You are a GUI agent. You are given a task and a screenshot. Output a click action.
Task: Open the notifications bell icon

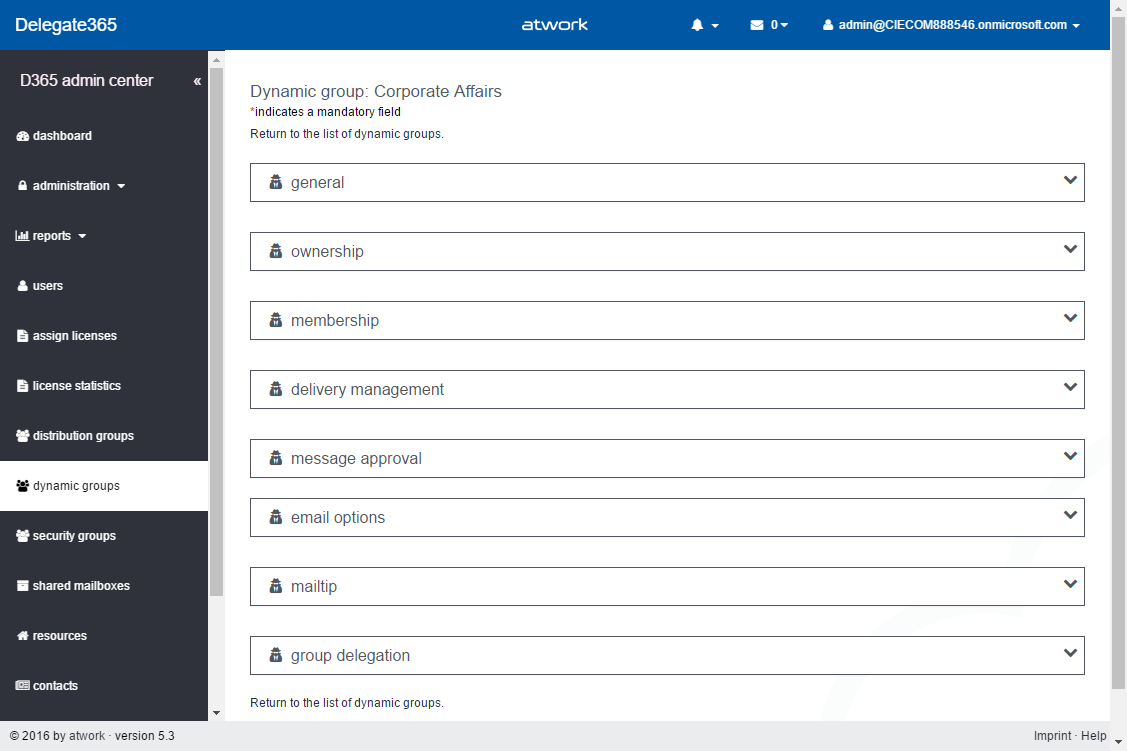(697, 25)
